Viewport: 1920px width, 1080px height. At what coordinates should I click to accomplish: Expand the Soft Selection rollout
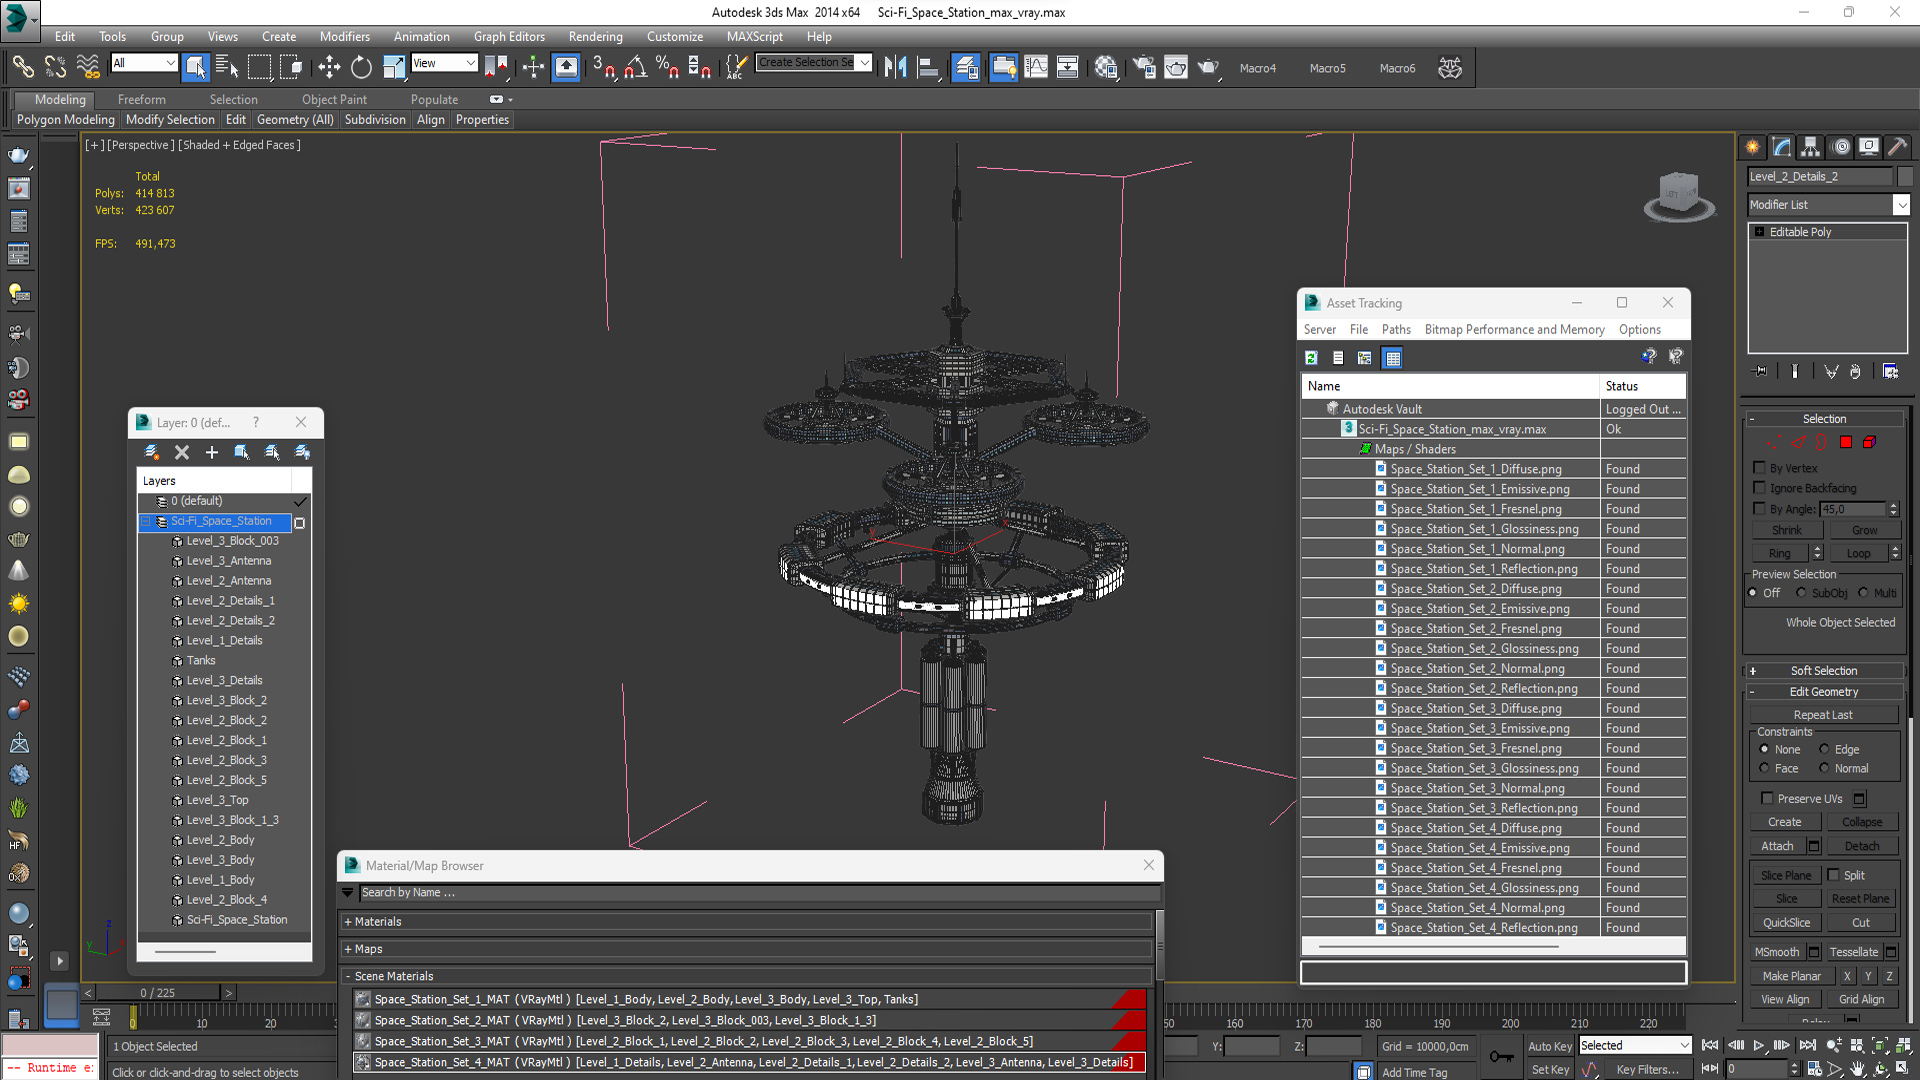click(1824, 670)
